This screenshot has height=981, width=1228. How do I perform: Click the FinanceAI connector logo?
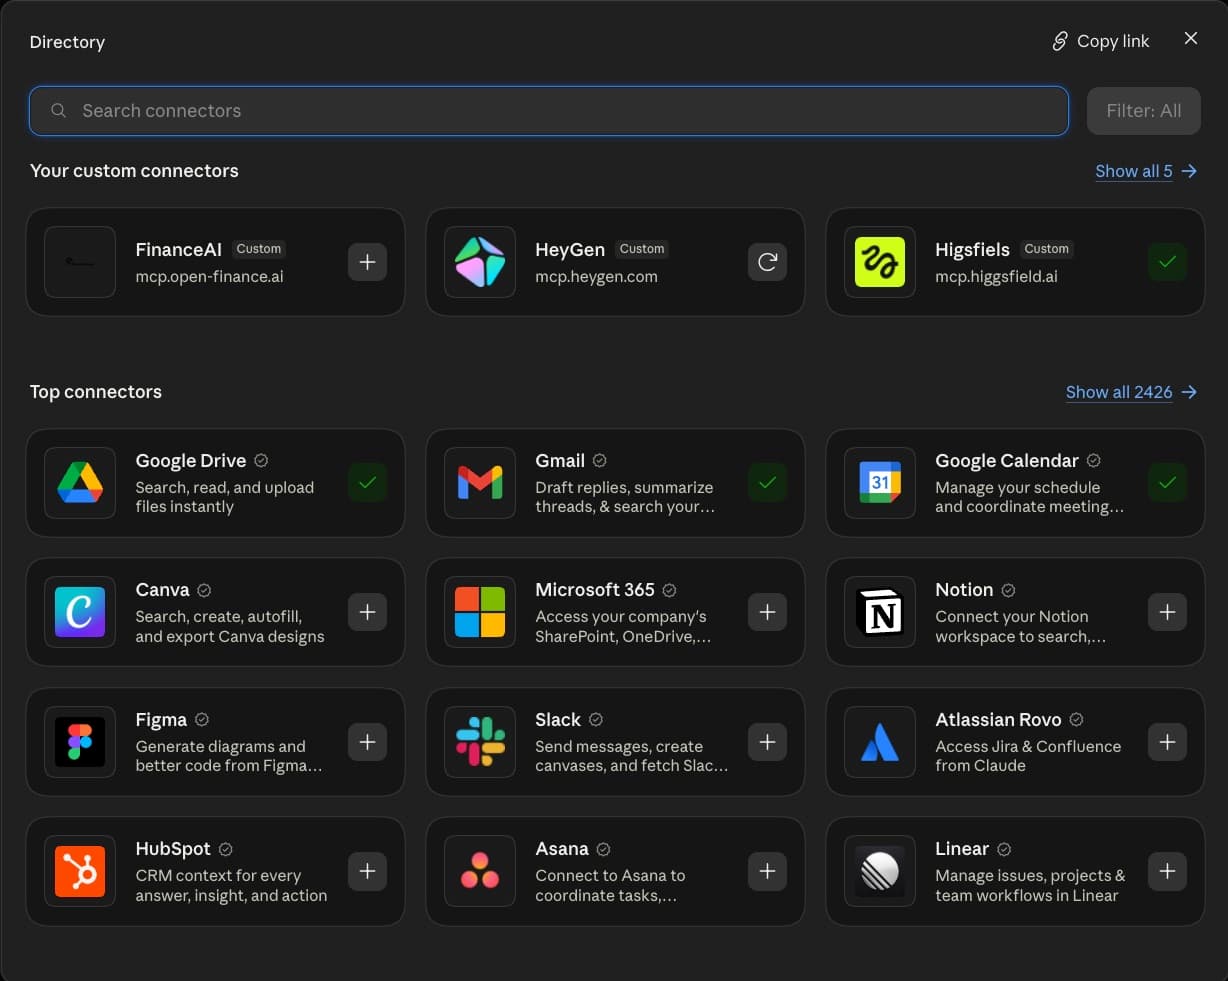(x=80, y=262)
